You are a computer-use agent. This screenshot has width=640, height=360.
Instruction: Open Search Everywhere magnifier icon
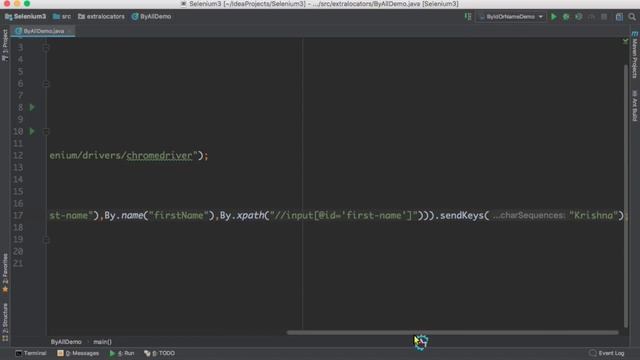(x=632, y=17)
